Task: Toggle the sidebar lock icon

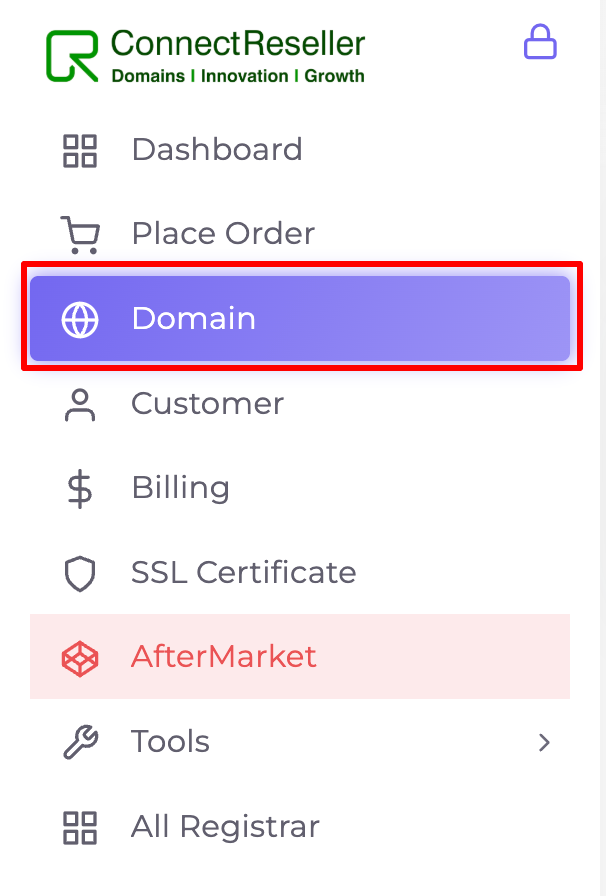Action: [540, 42]
